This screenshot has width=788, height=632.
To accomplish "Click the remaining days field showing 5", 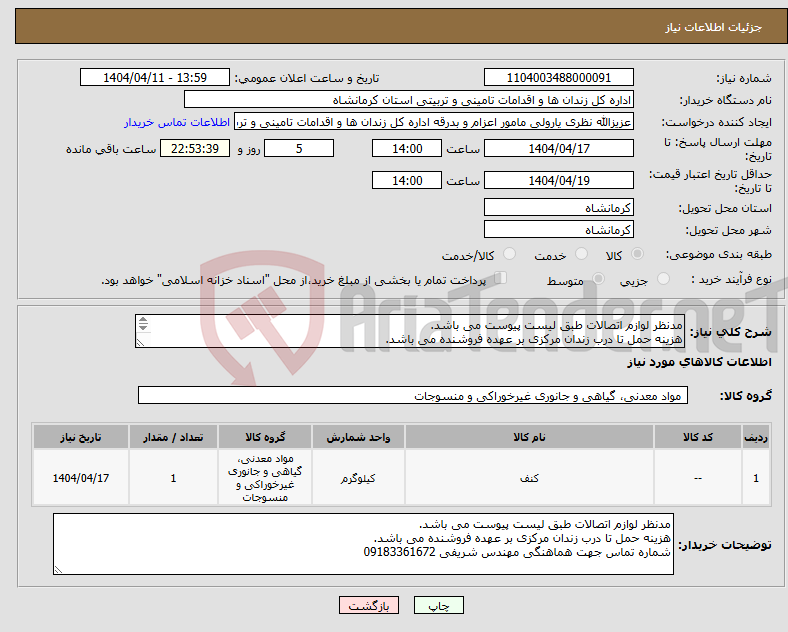I will (299, 148).
